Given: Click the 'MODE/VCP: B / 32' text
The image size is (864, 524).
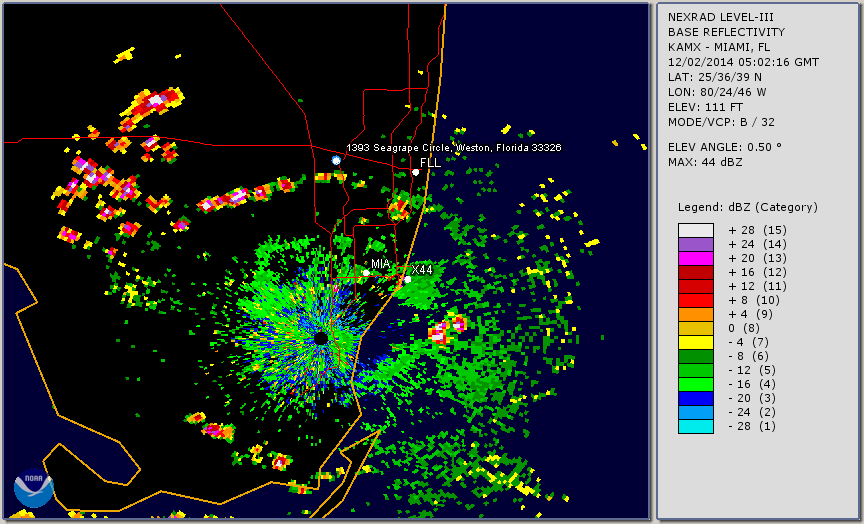Looking at the screenshot, I should 721,122.
